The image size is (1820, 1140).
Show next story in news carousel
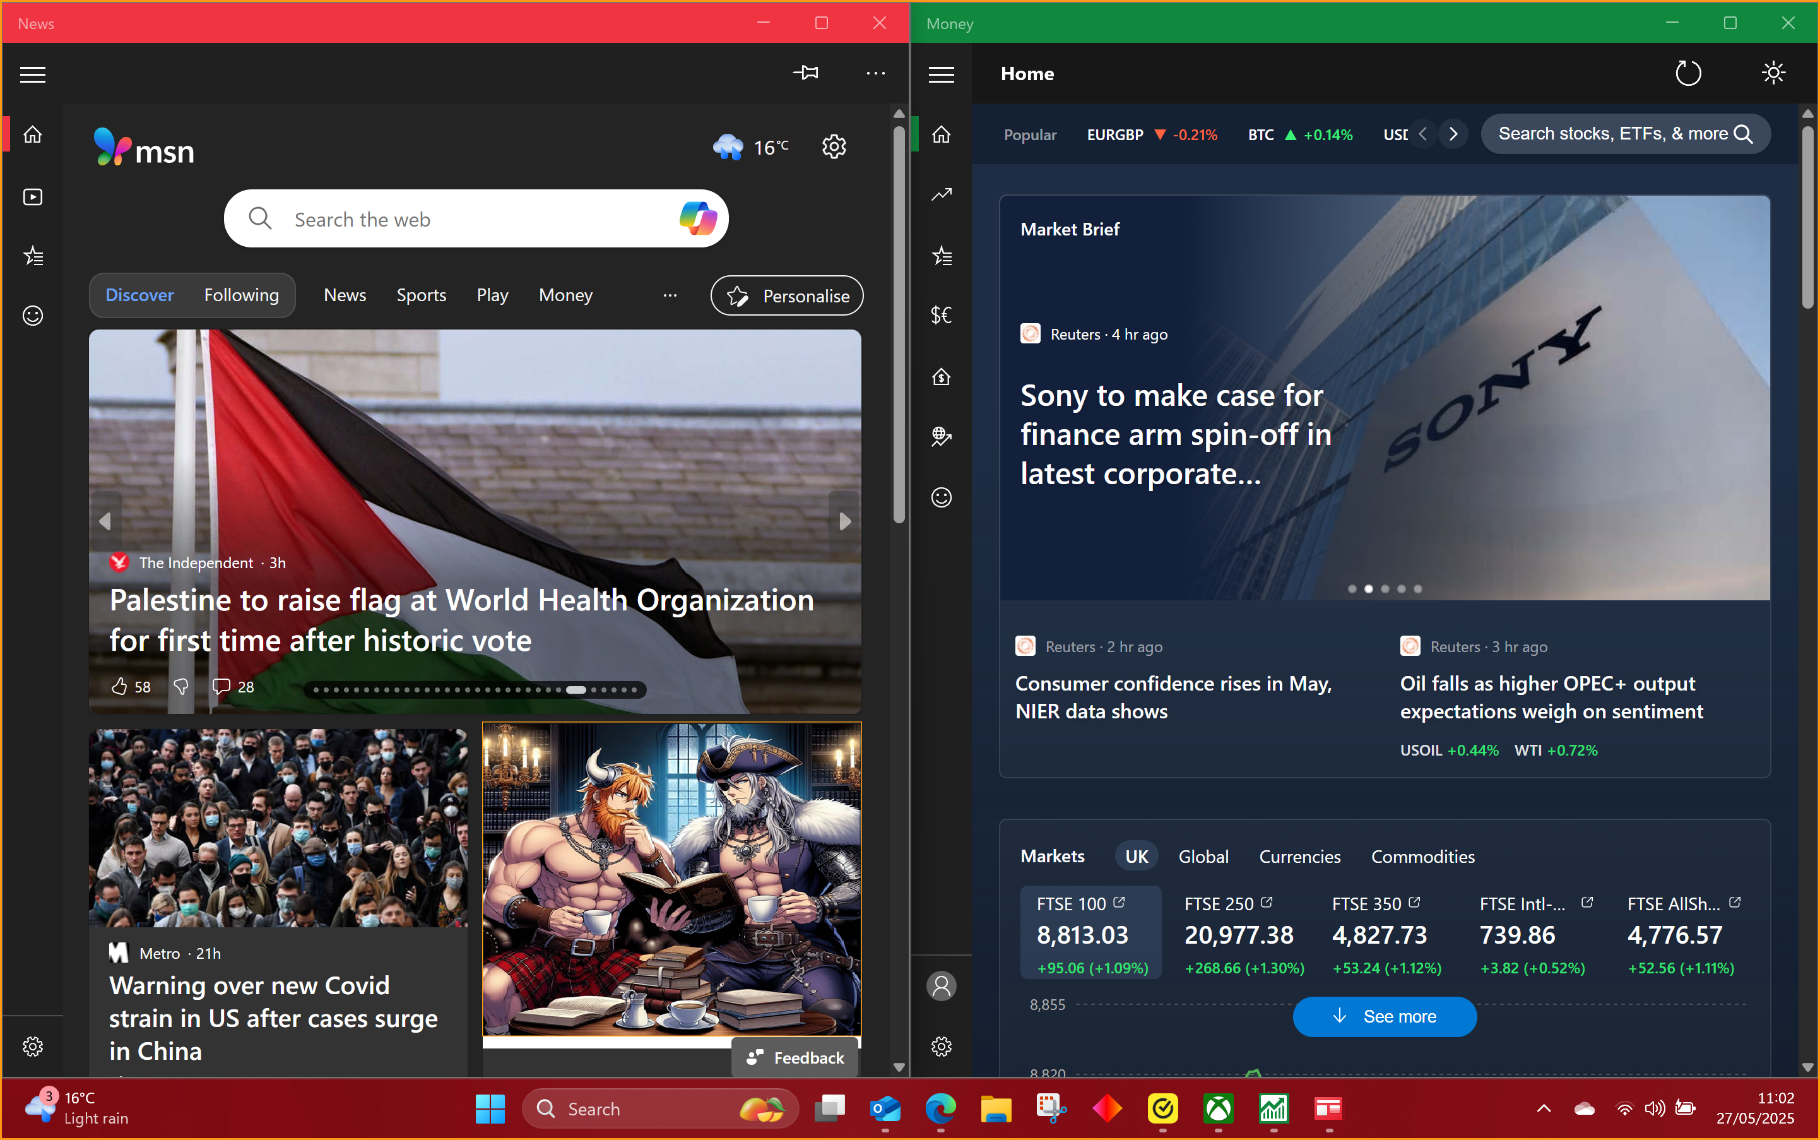click(845, 521)
